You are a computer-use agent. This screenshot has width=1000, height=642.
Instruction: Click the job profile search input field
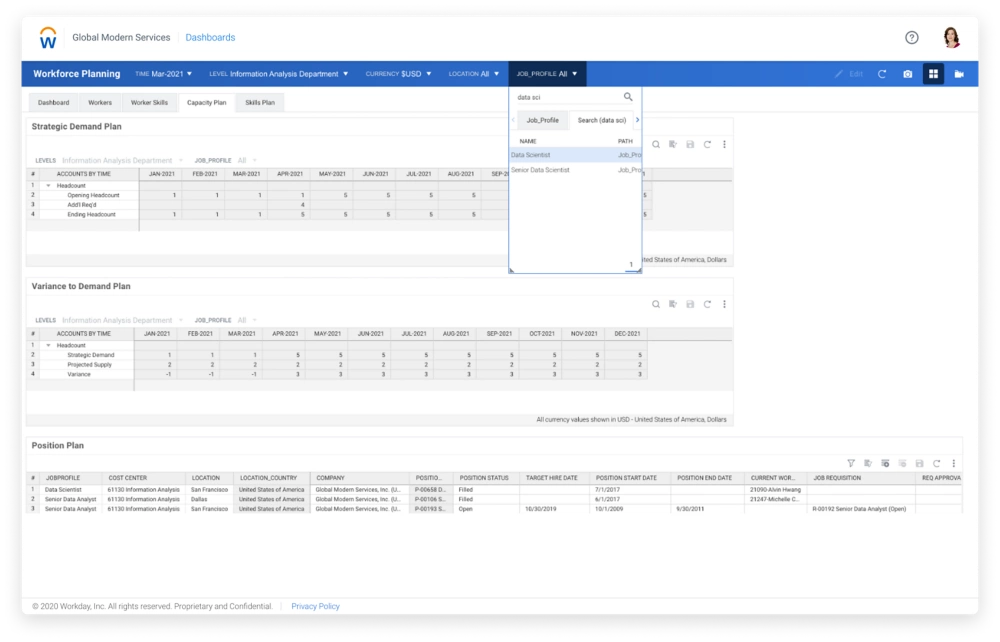click(x=565, y=97)
